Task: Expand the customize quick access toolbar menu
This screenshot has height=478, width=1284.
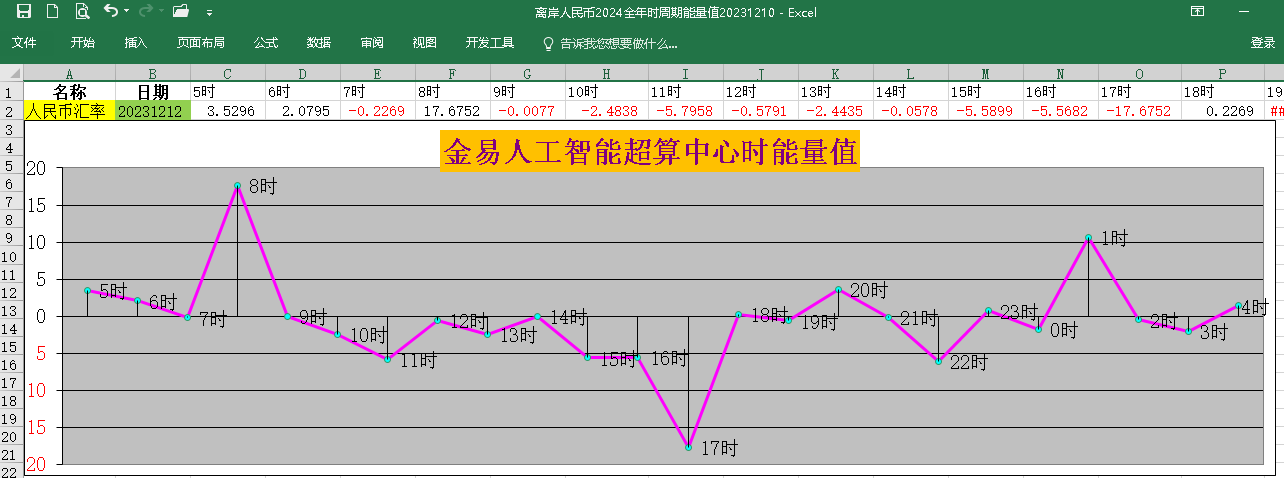Action: tap(209, 13)
